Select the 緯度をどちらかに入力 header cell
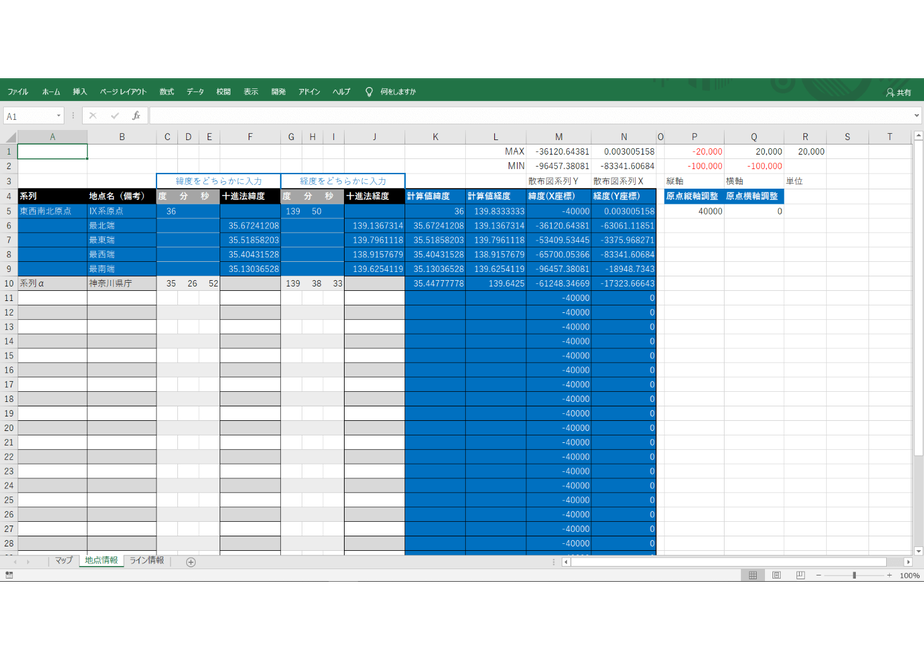 click(219, 181)
